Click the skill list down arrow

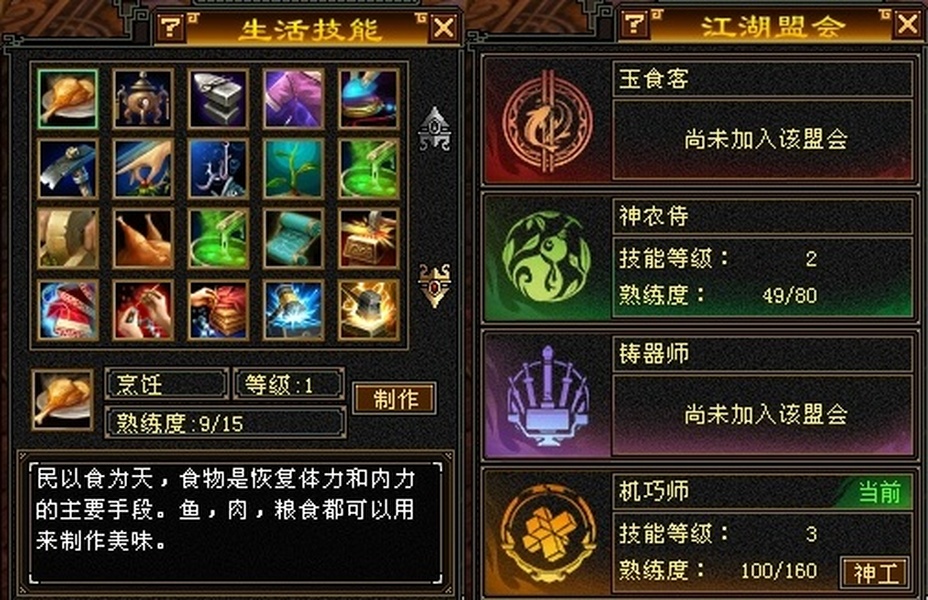click(x=435, y=285)
